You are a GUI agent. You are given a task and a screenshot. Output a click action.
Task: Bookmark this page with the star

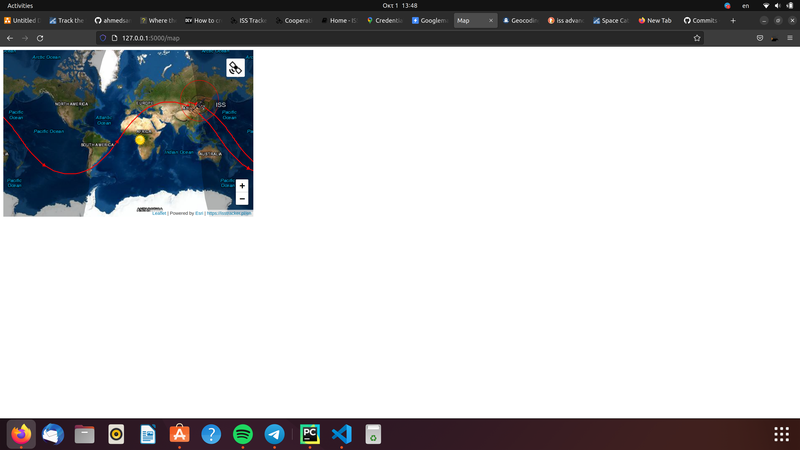coord(697,38)
